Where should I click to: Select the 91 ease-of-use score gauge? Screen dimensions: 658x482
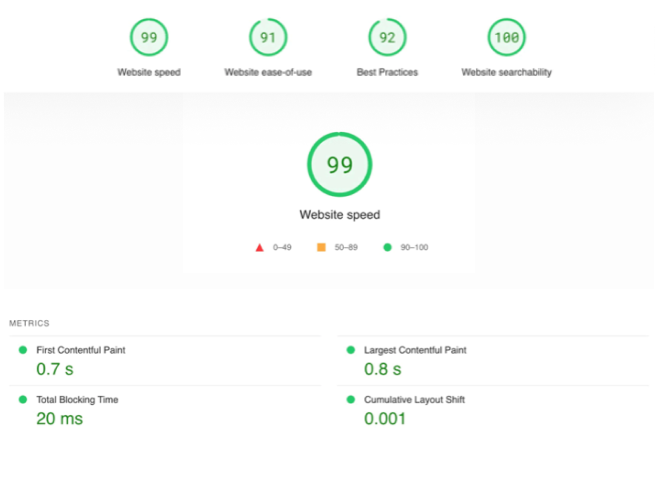tap(268, 38)
